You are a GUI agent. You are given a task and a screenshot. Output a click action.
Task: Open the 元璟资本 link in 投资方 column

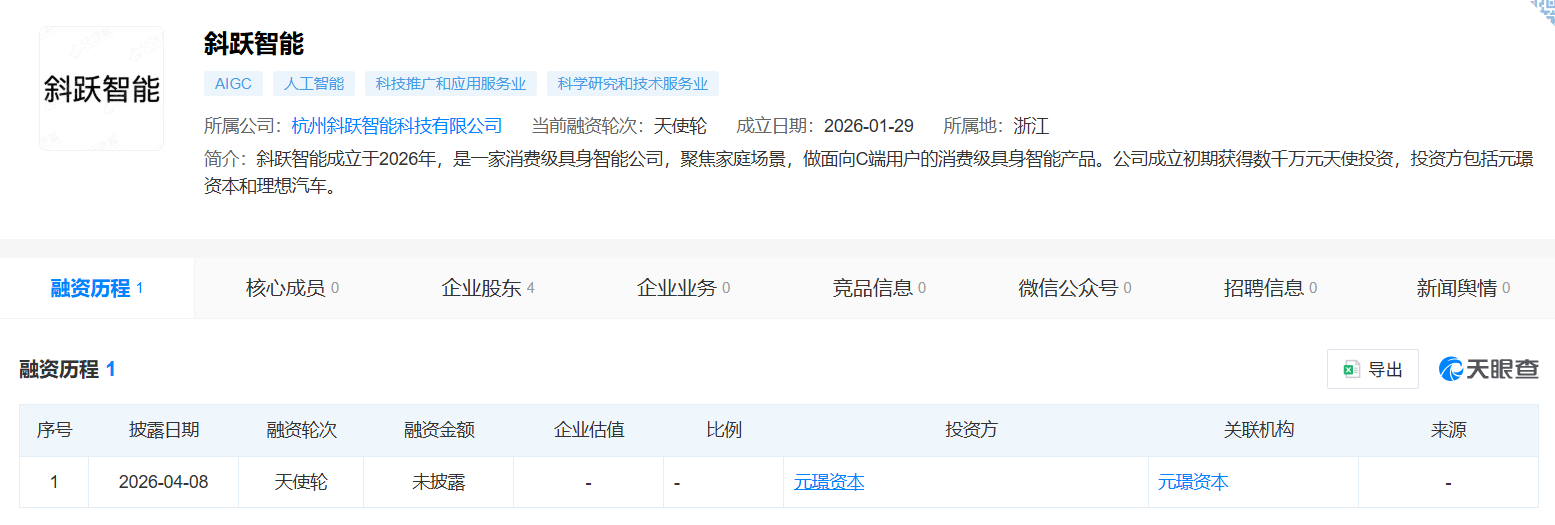[829, 482]
